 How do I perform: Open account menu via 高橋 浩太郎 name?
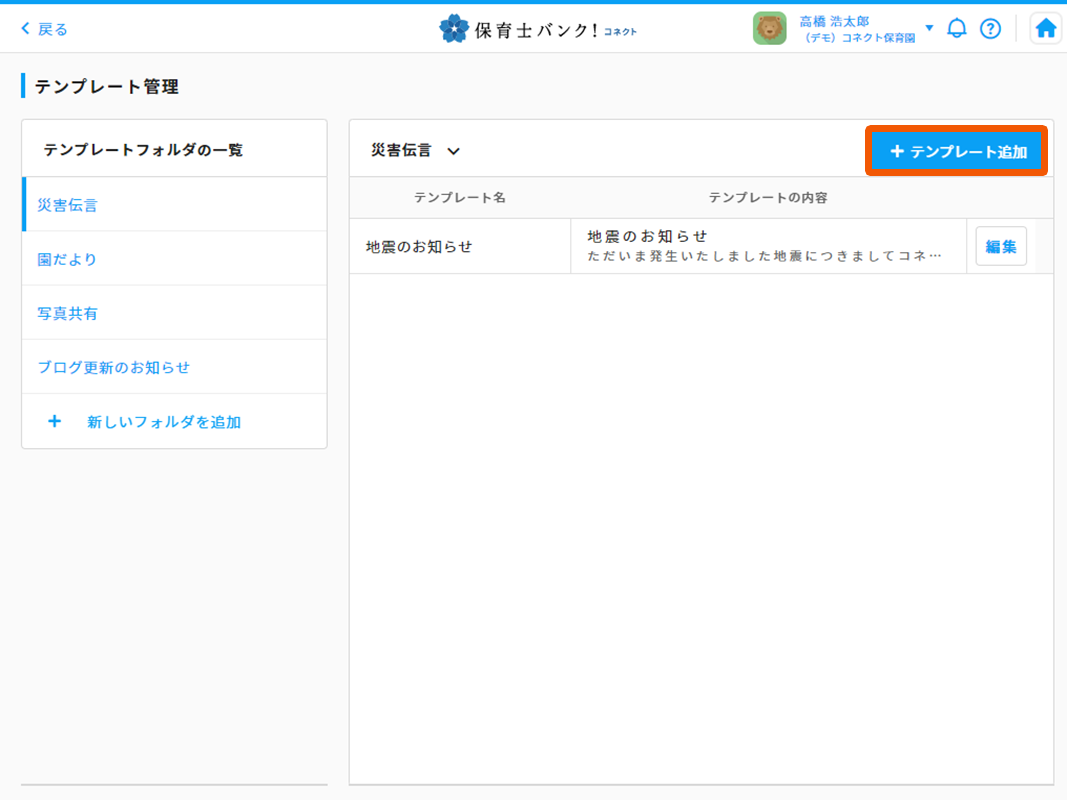pyautogui.click(x=834, y=21)
